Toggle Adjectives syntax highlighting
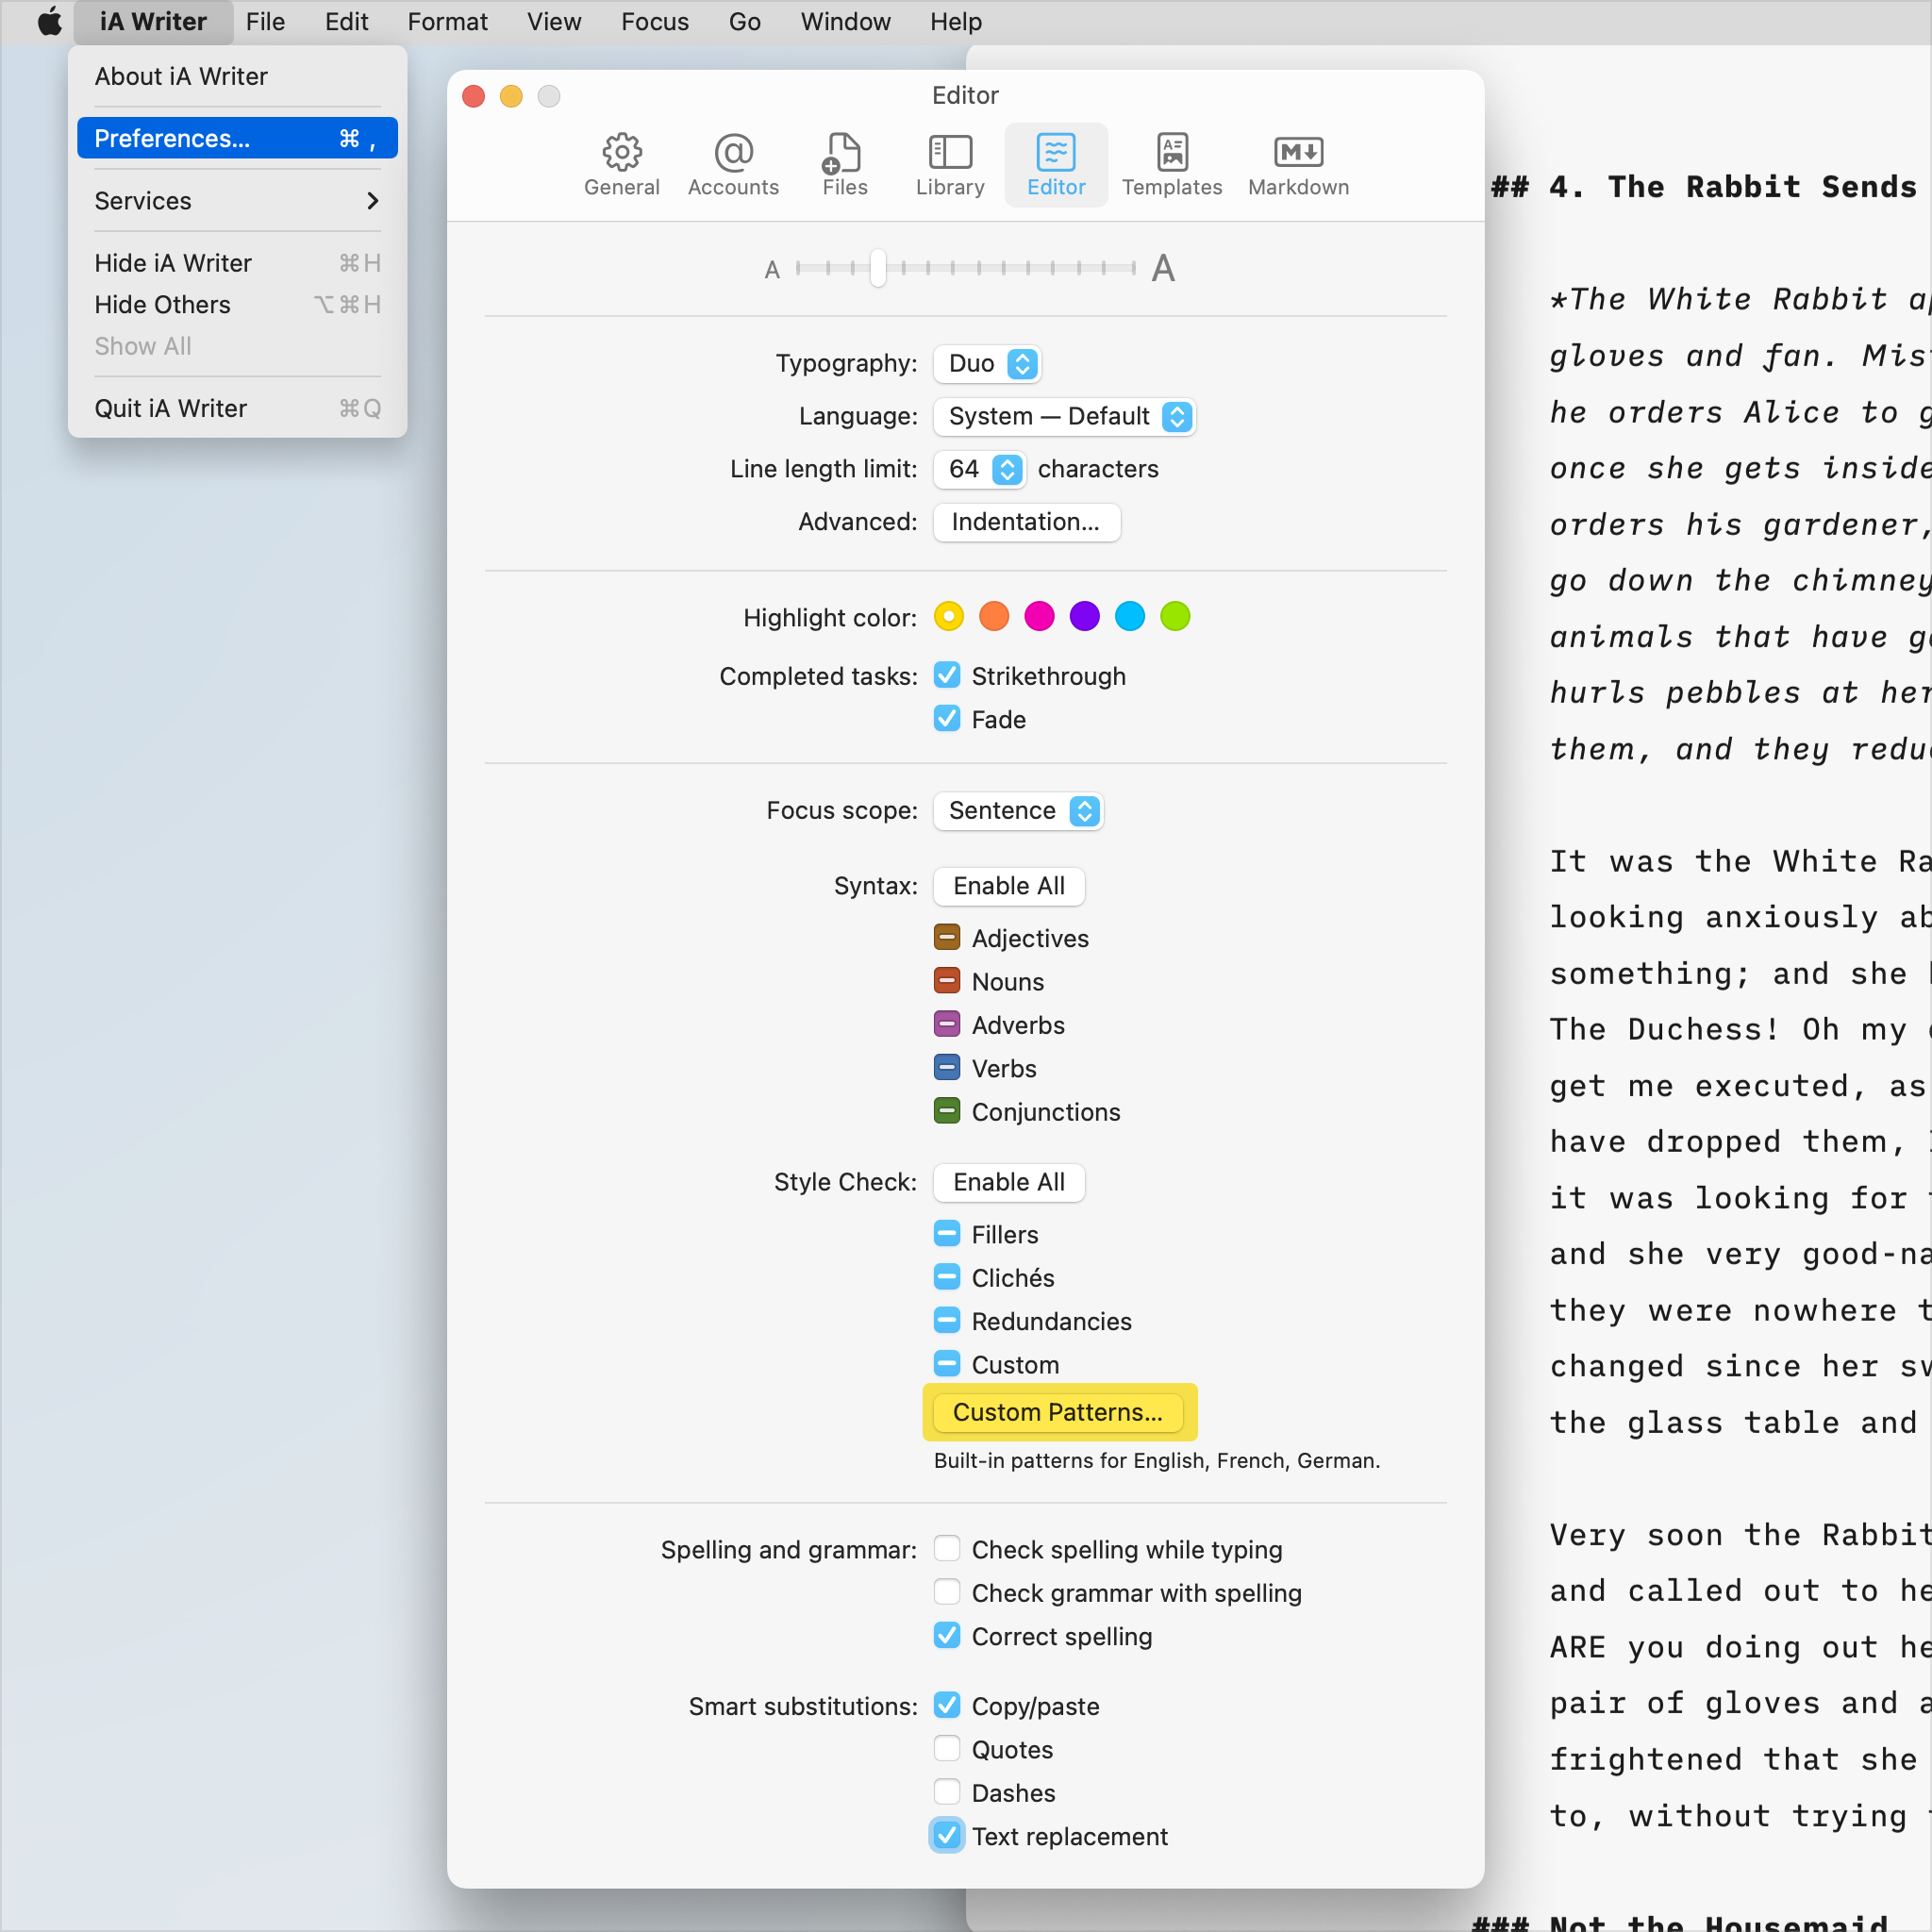This screenshot has width=1932, height=1932. 946,937
